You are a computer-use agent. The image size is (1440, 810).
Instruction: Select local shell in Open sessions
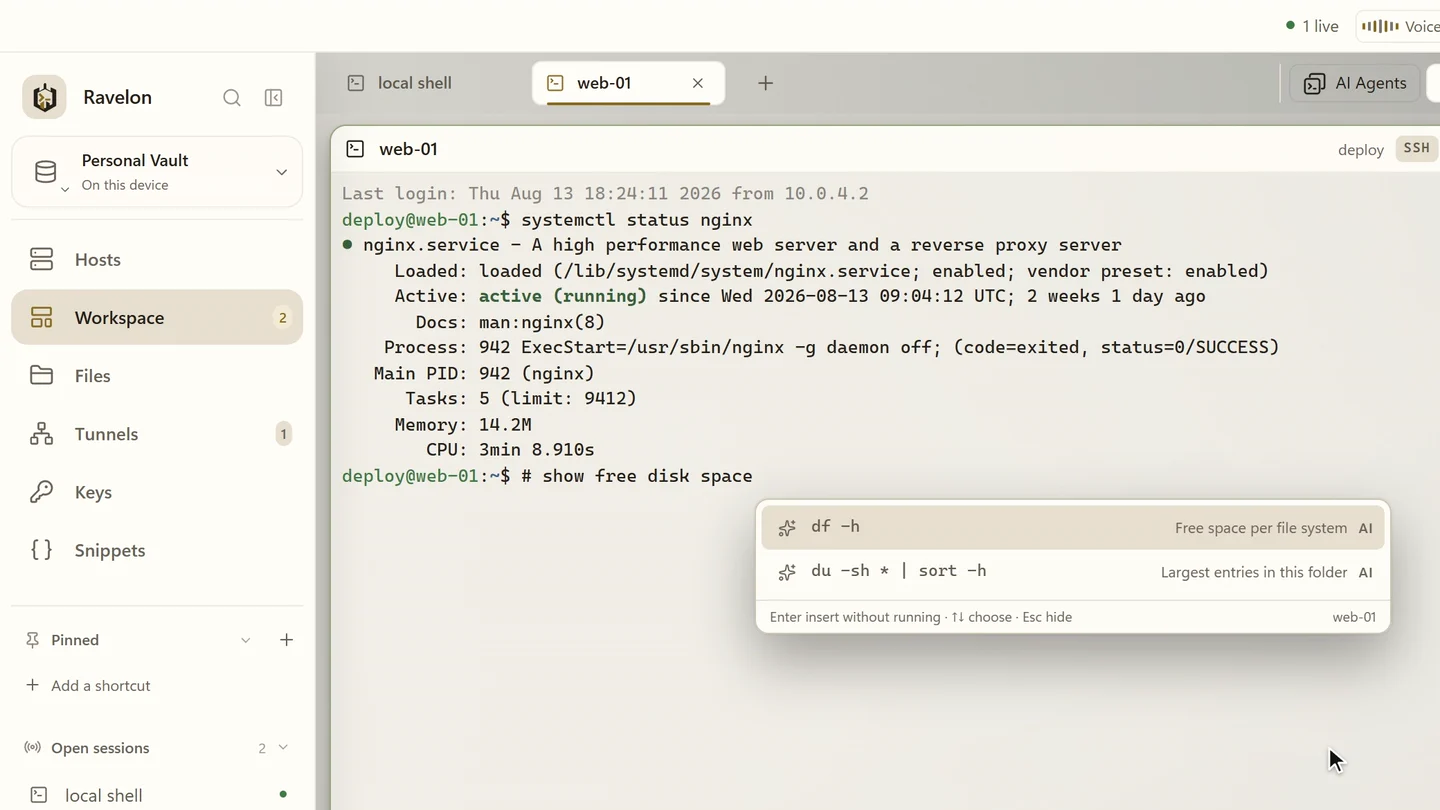click(157, 795)
